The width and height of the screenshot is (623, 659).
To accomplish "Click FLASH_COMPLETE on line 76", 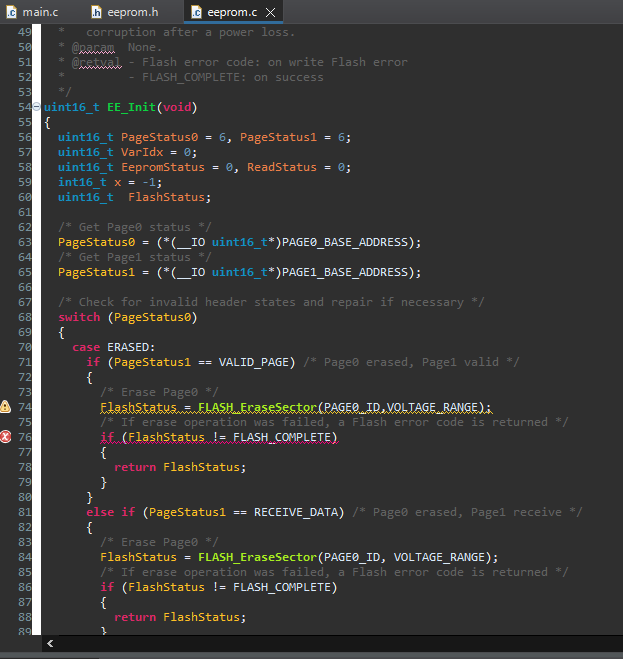I will [x=282, y=438].
